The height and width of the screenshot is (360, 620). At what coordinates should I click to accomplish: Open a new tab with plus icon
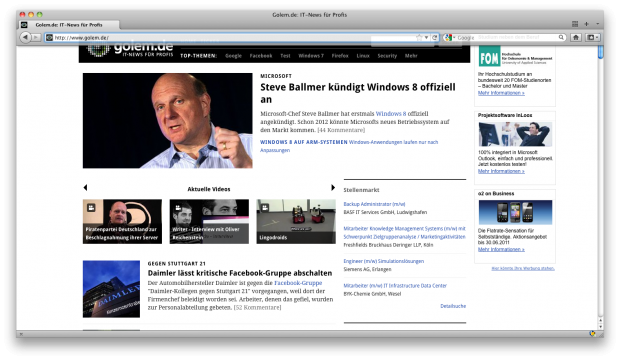586,24
